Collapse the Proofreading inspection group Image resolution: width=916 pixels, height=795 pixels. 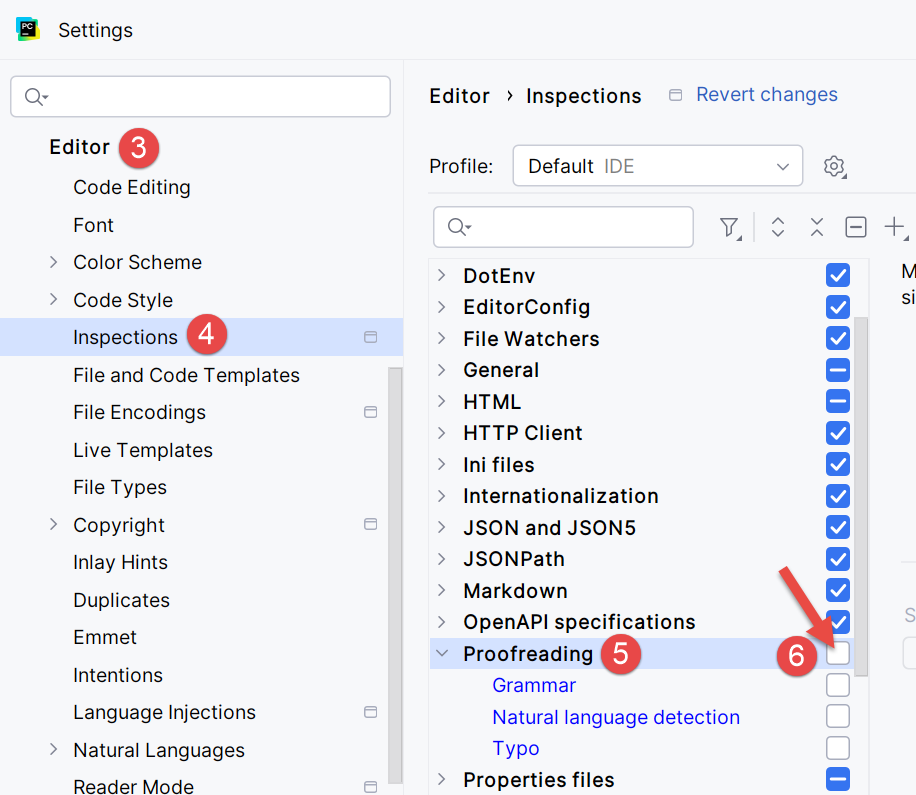coord(442,654)
